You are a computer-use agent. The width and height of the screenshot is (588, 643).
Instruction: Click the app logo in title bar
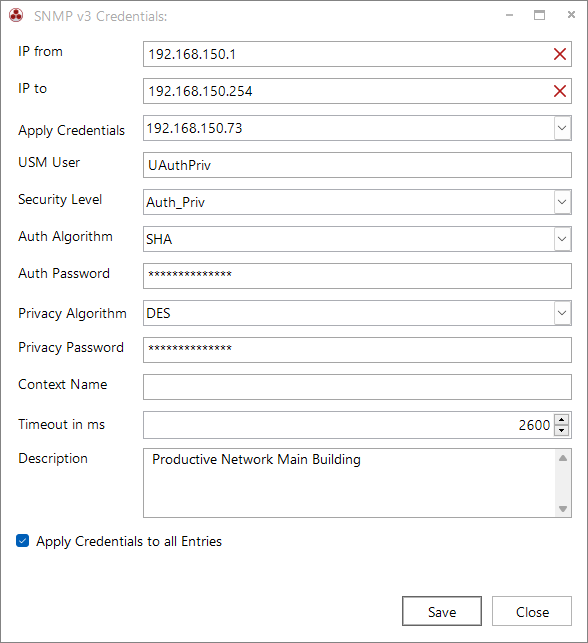16,16
